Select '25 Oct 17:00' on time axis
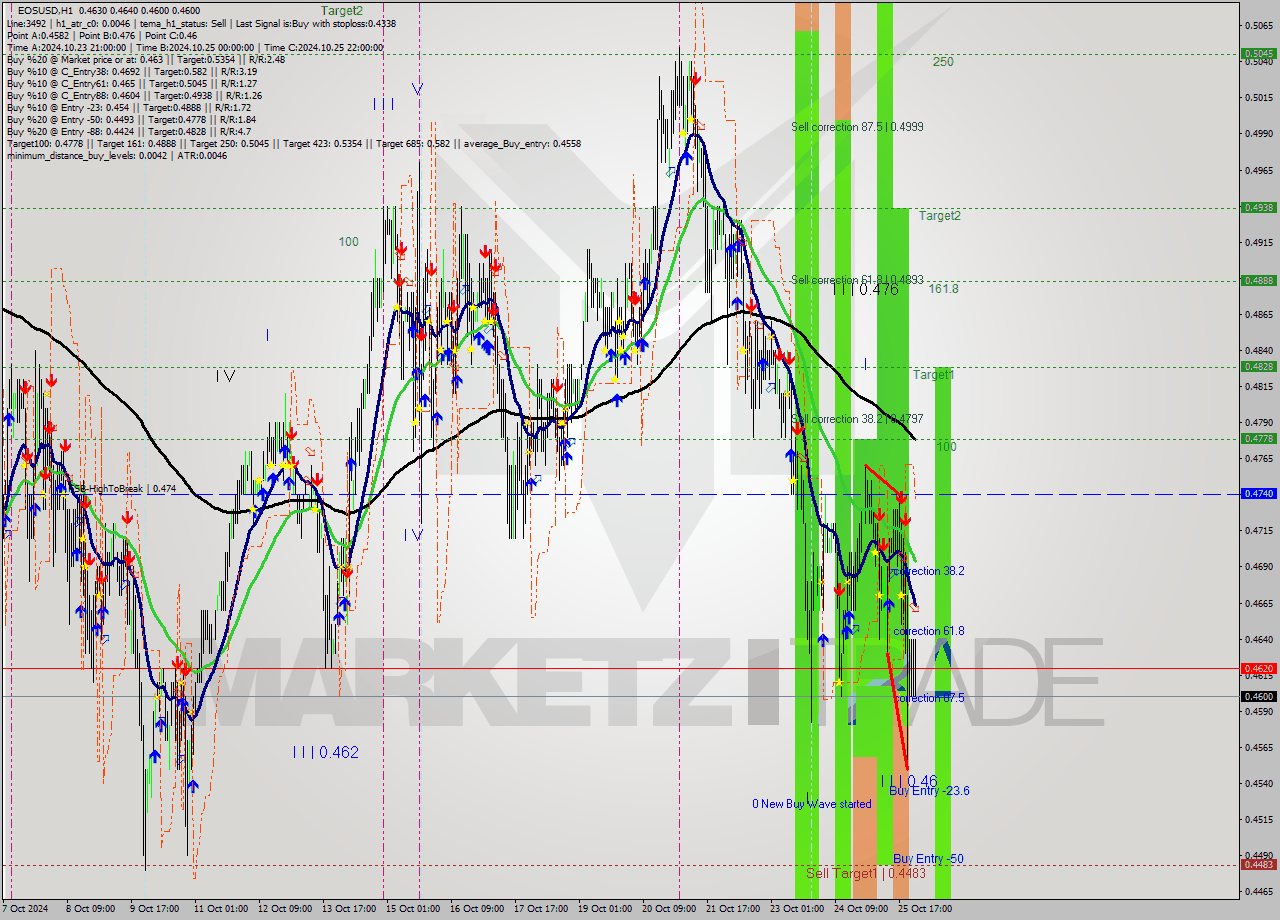The image size is (1280, 920). [925, 909]
